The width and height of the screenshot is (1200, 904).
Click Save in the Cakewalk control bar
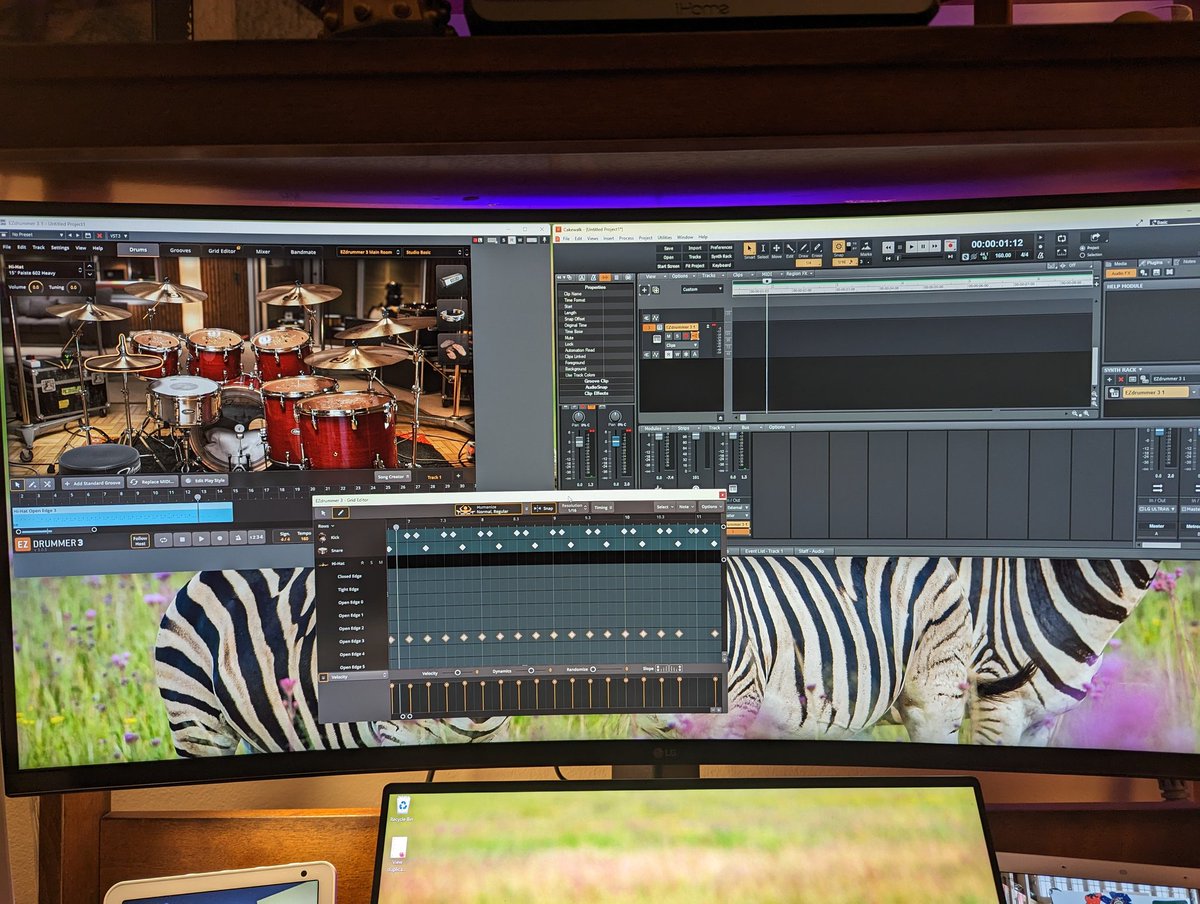[668, 248]
